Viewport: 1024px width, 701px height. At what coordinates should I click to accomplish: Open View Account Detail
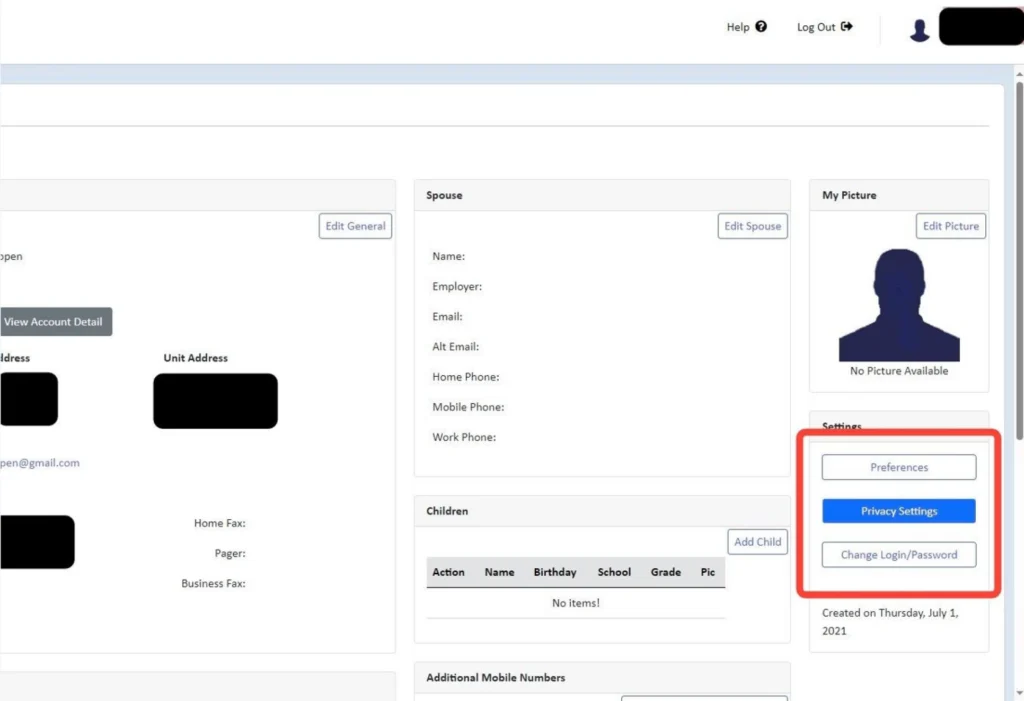[53, 322]
